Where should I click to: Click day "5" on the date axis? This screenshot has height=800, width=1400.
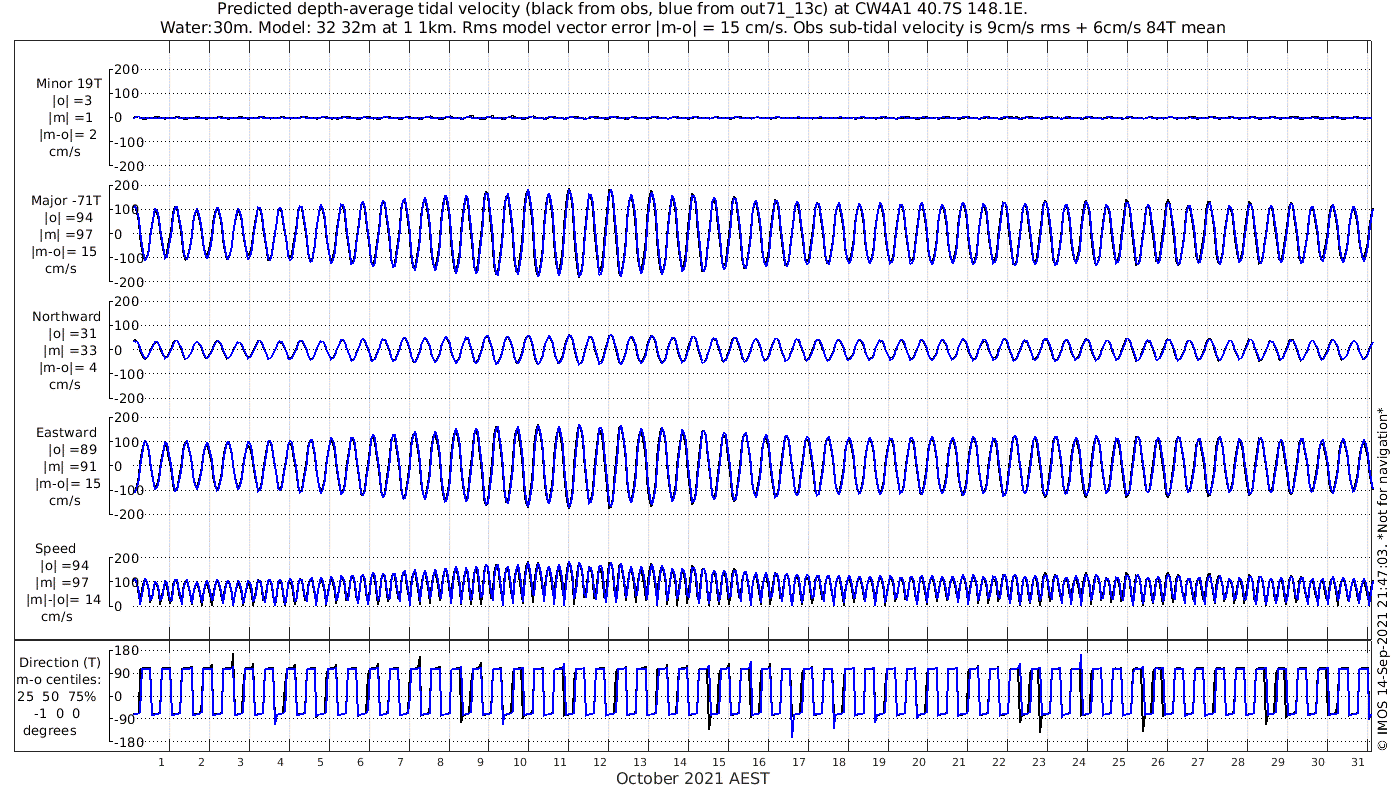tap(321, 763)
